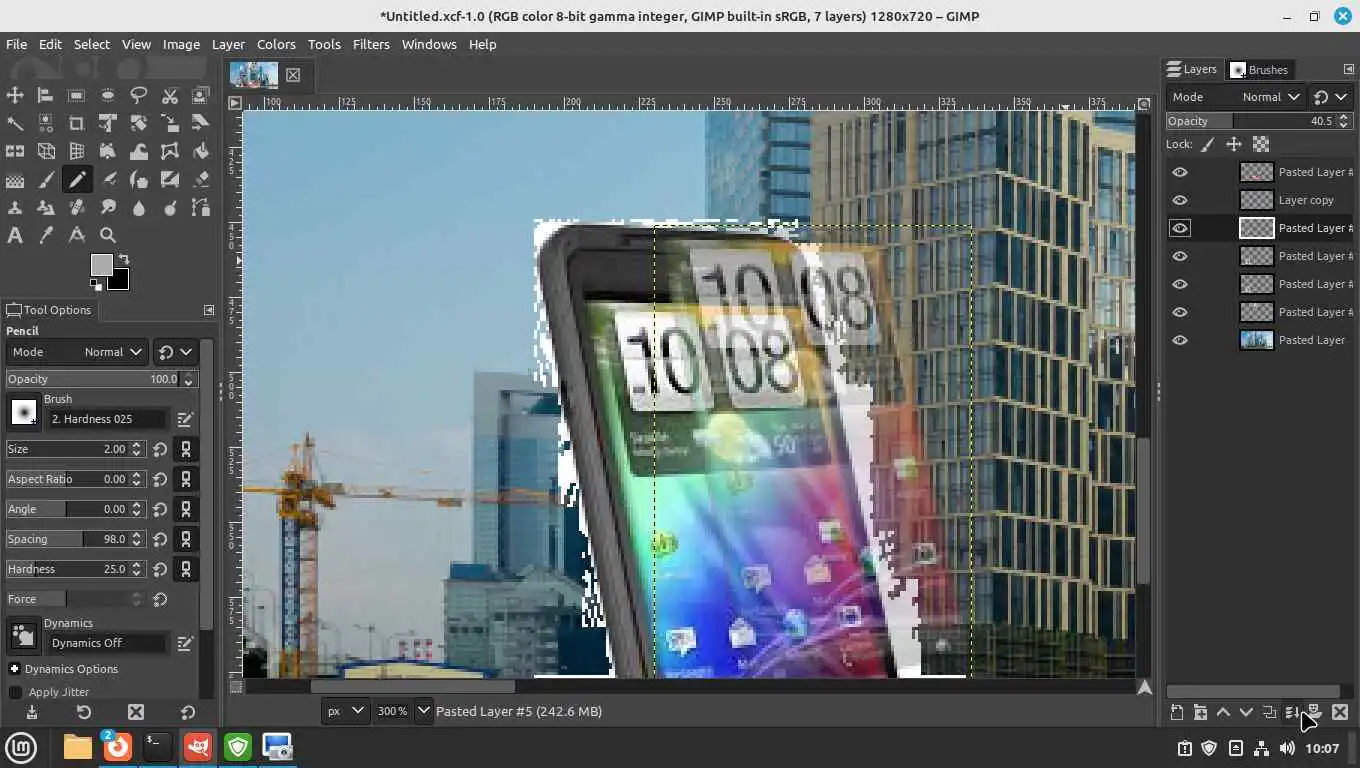Screen dimensions: 1360x768
Task: Select the Blur/Sharpen droplet tool
Action: (x=138, y=208)
